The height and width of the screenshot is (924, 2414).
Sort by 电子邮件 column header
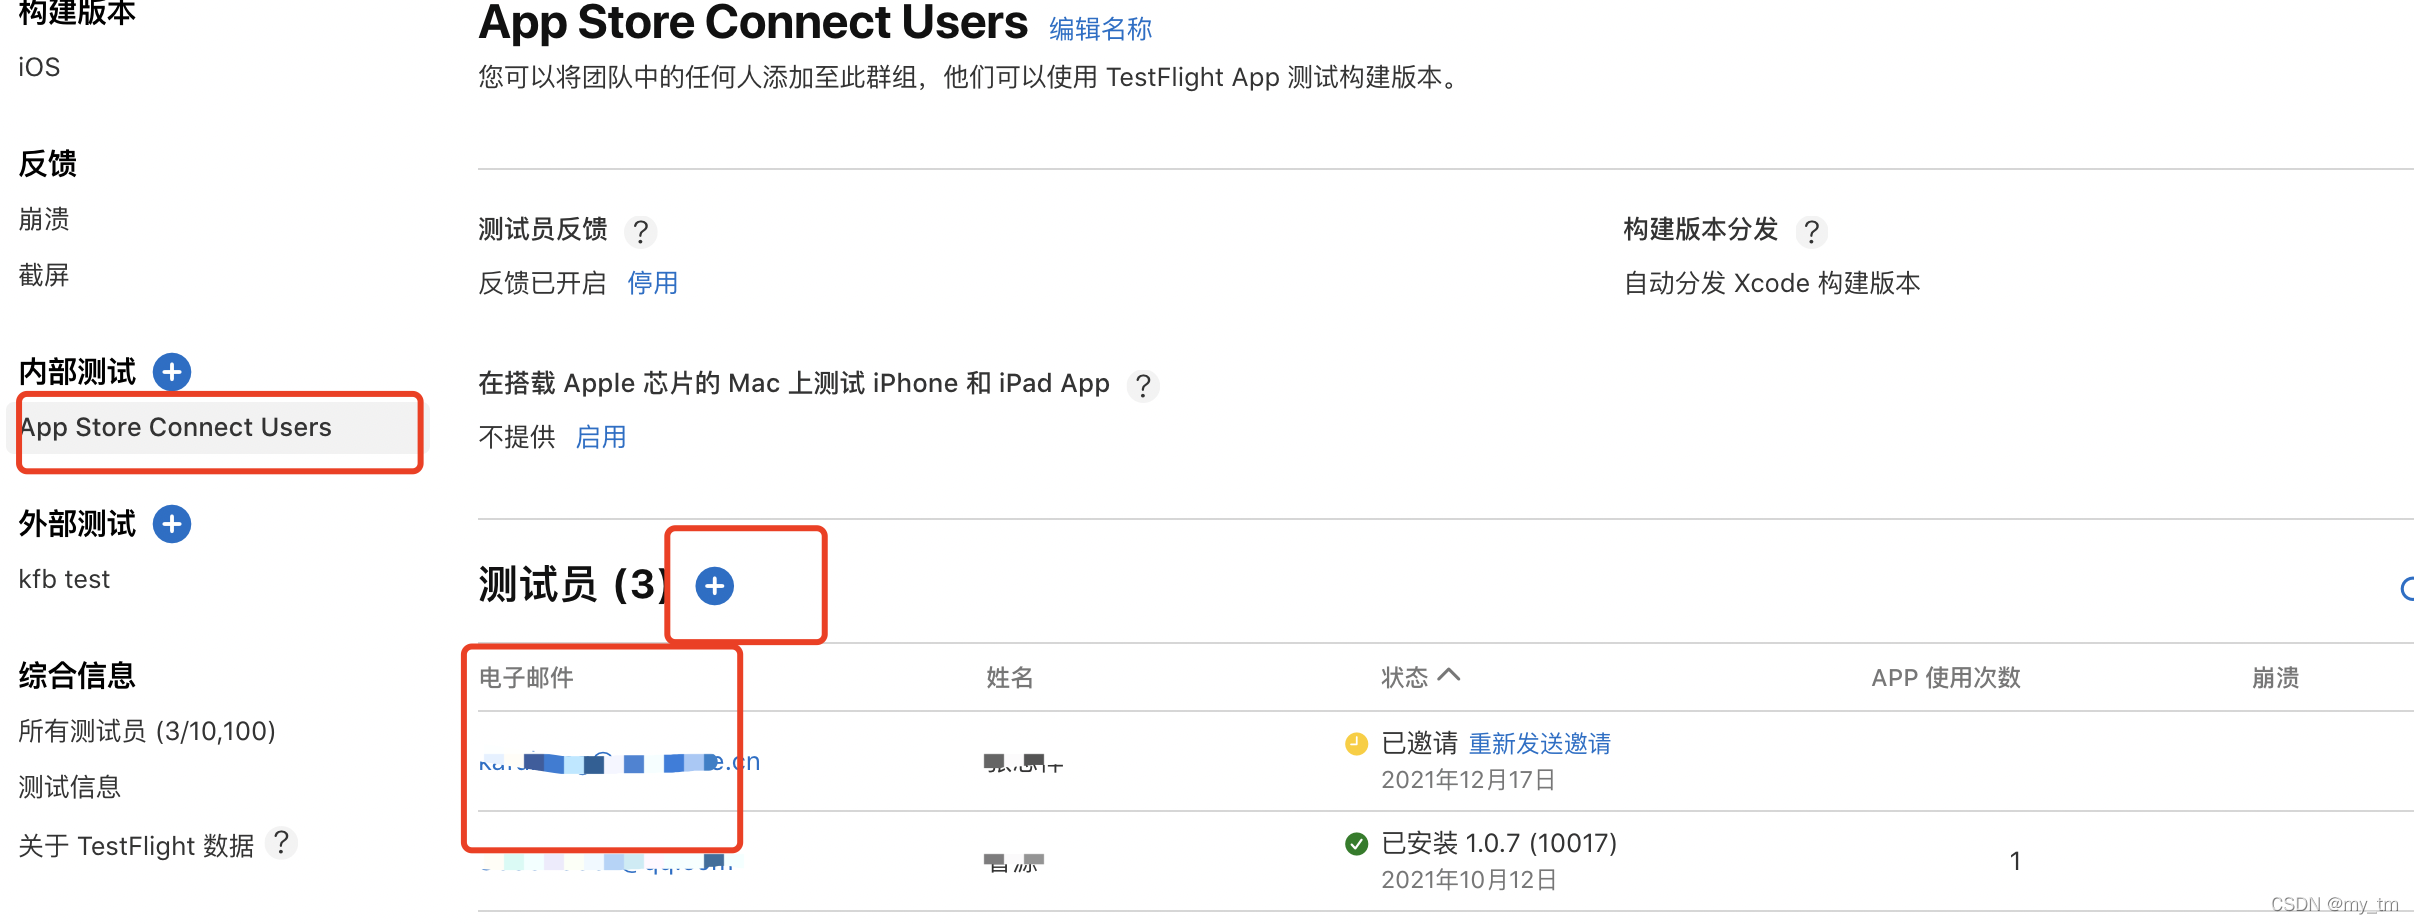[526, 678]
